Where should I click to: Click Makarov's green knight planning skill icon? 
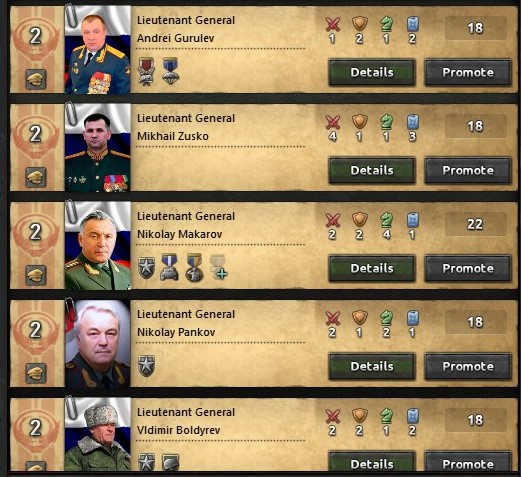(x=386, y=220)
